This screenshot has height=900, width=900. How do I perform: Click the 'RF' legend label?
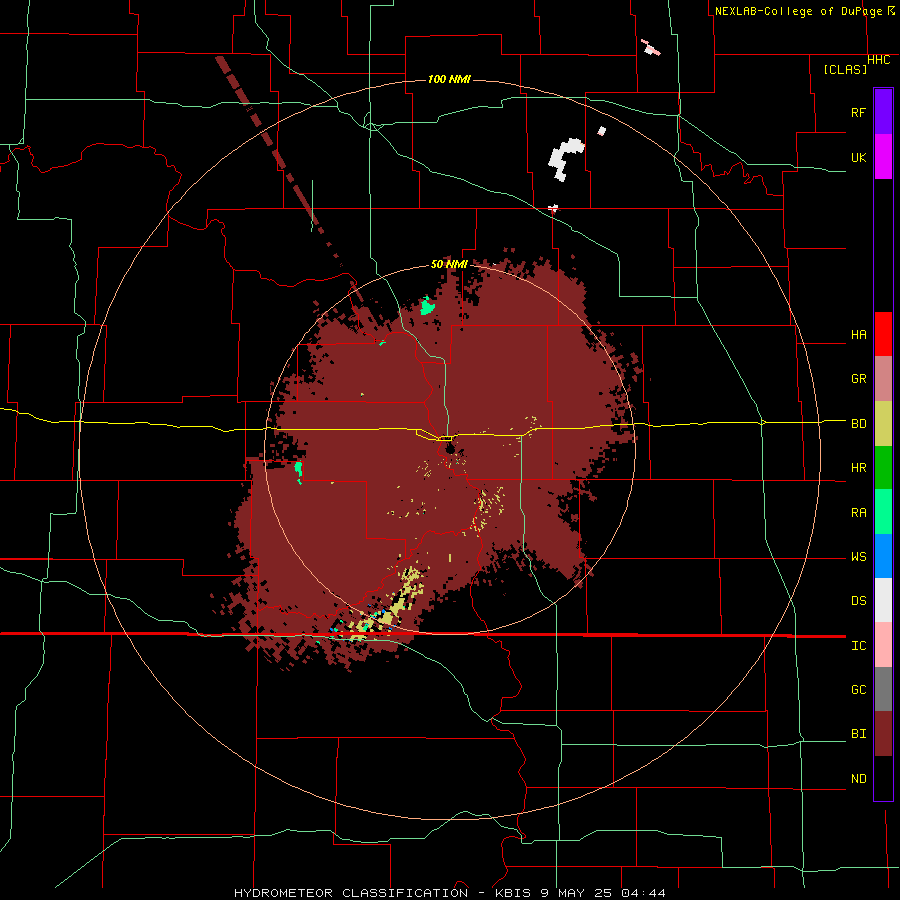(x=858, y=112)
